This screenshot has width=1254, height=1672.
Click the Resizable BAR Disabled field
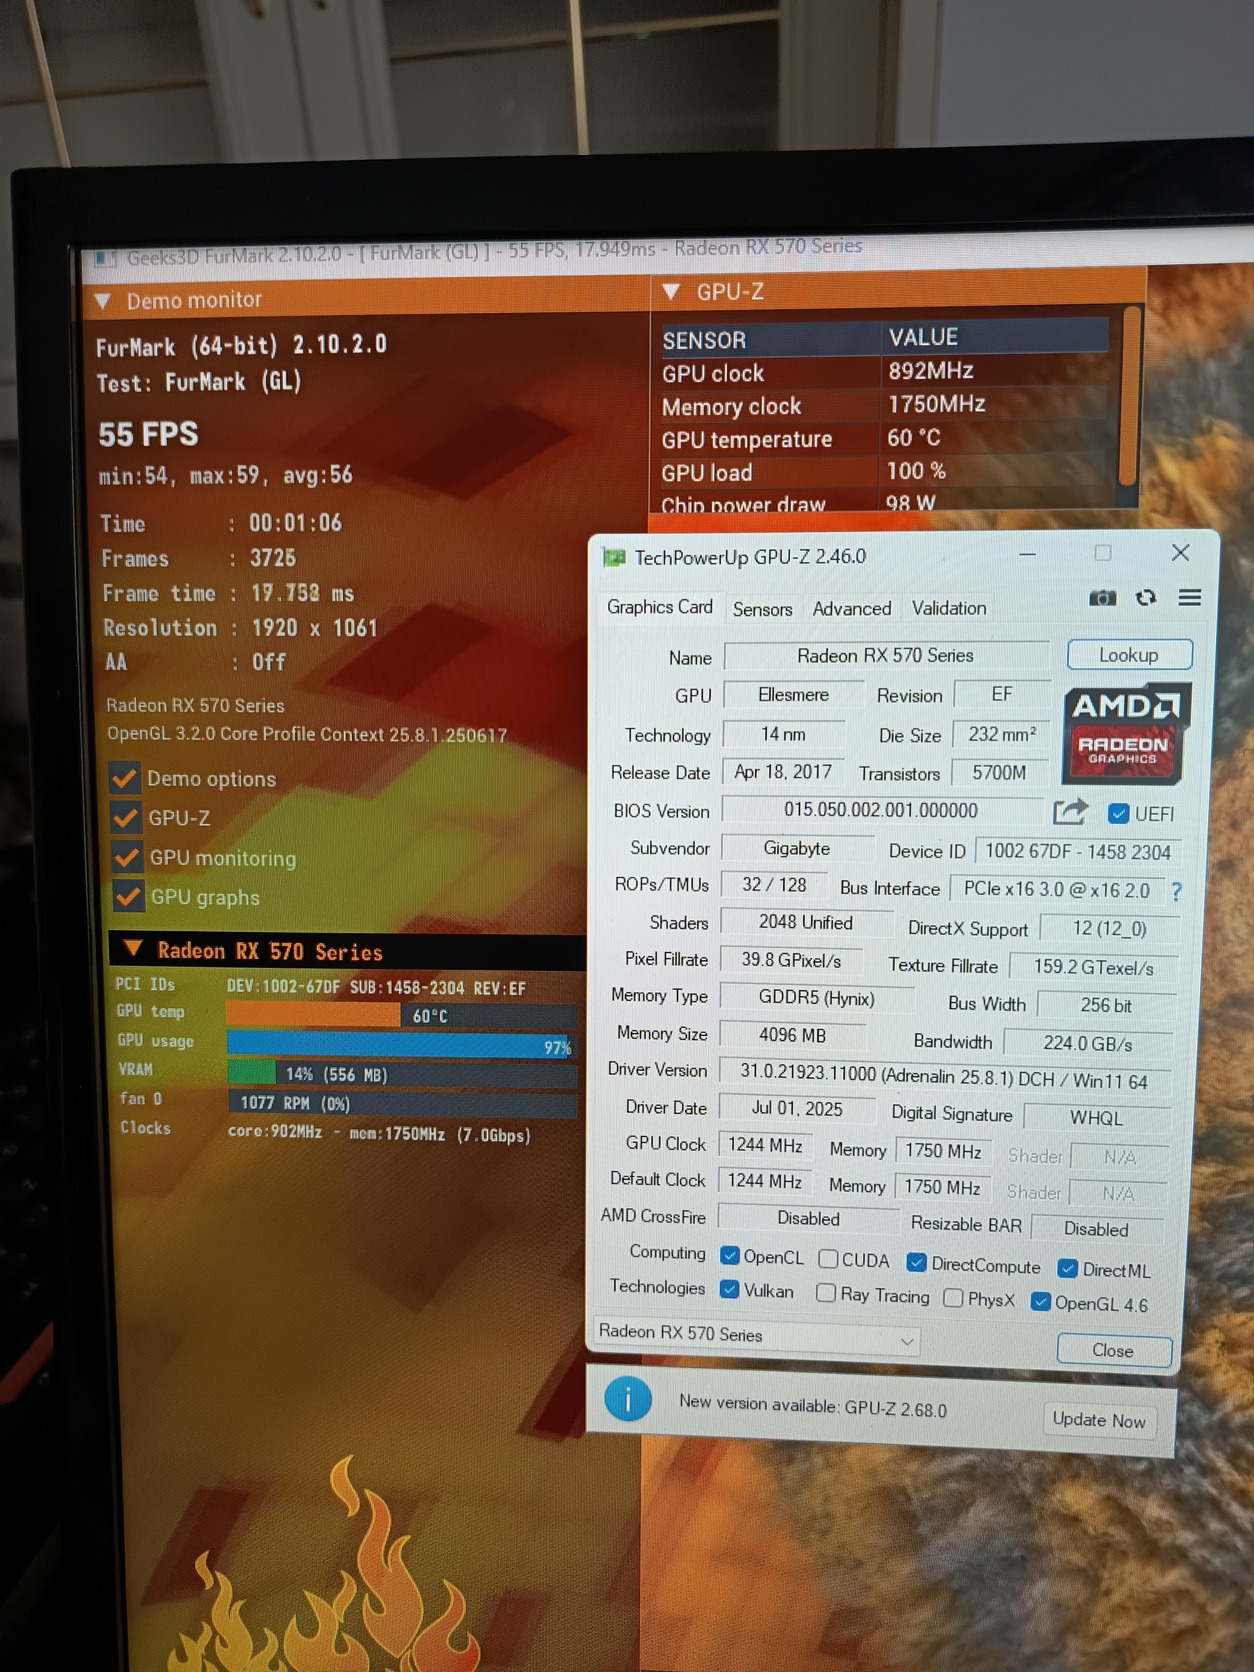tap(1096, 1229)
